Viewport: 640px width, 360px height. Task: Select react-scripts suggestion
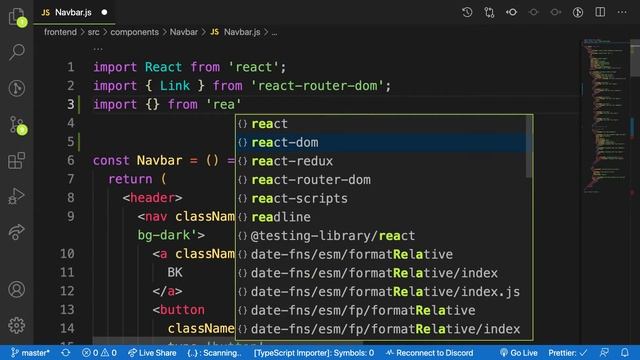point(381,199)
